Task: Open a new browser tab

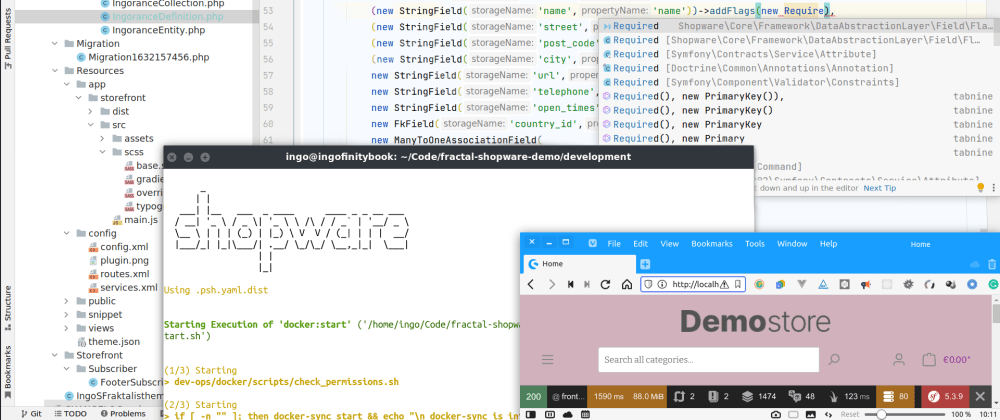Action: (x=645, y=264)
